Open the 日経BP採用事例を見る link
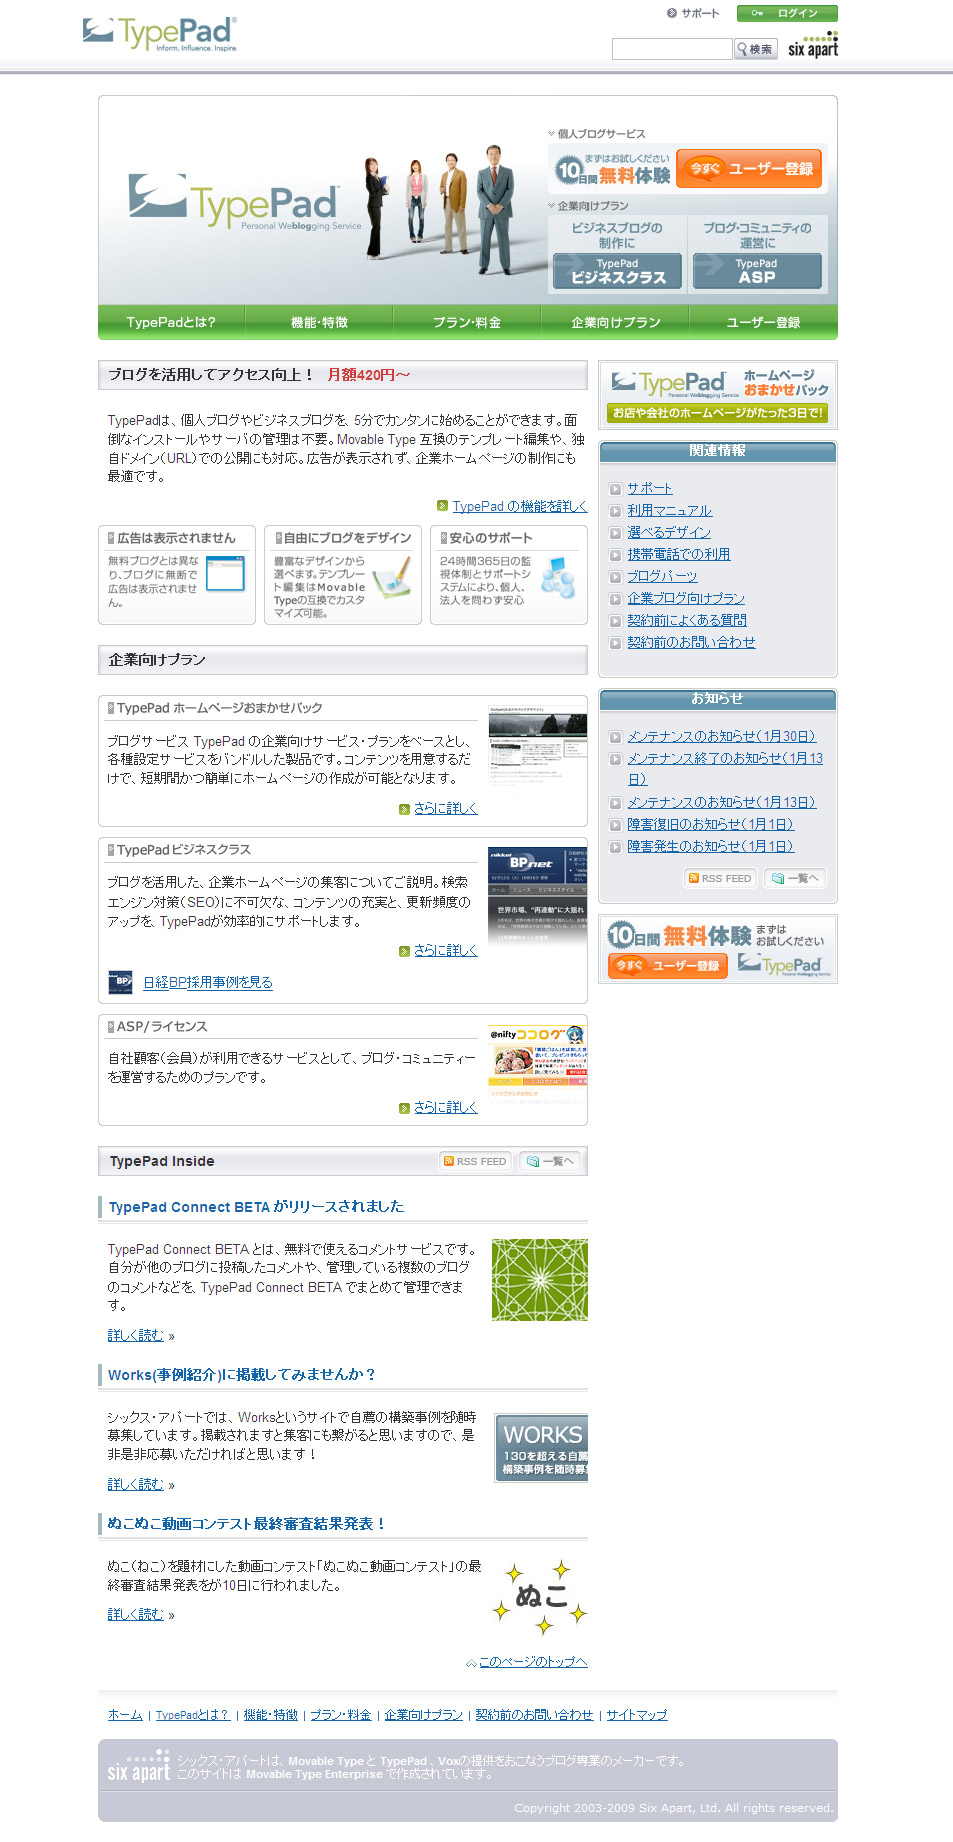This screenshot has height=1842, width=953. (208, 982)
